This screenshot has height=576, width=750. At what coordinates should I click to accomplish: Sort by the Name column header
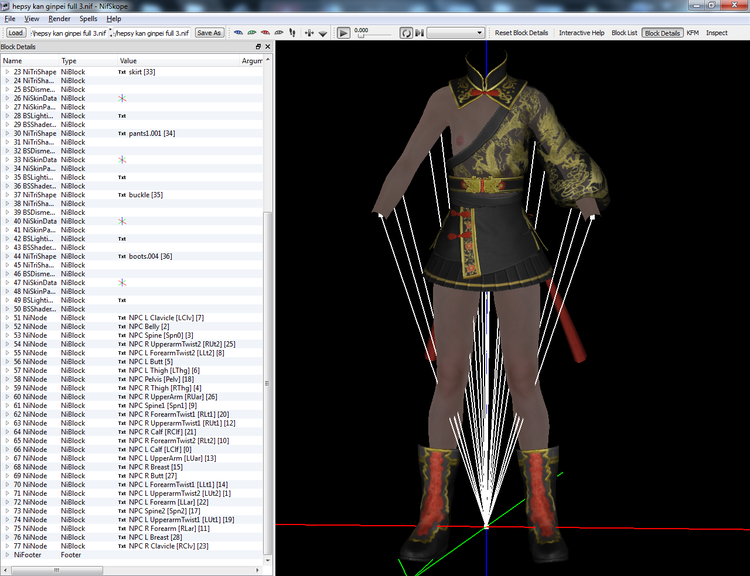pyautogui.click(x=30, y=61)
